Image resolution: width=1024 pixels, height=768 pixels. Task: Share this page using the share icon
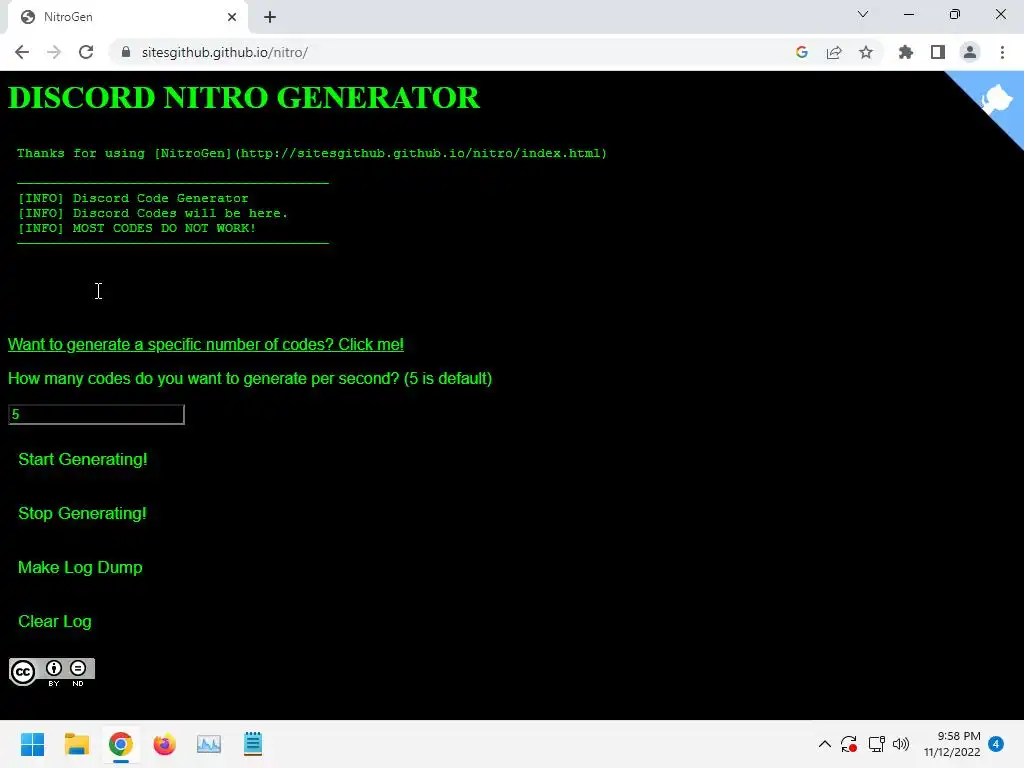coord(834,52)
